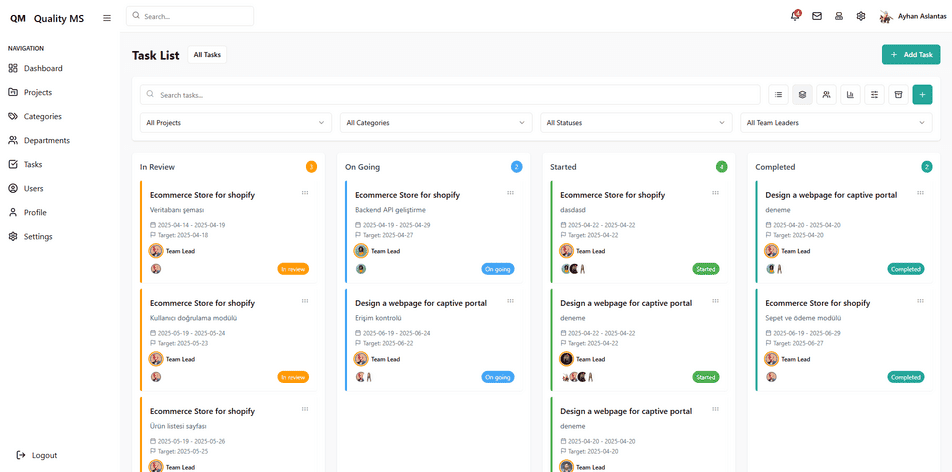Expand the All Projects dropdown
This screenshot has width=952, height=472.
[236, 123]
